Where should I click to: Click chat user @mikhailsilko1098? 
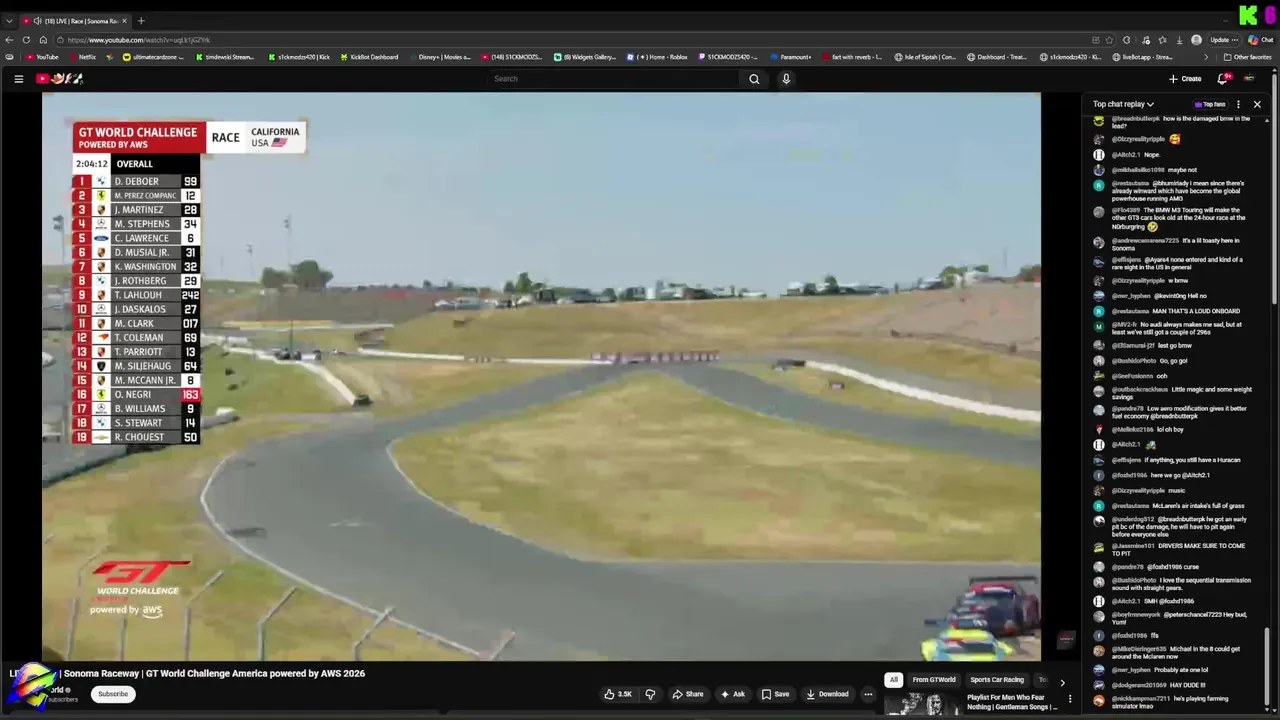tap(1138, 170)
